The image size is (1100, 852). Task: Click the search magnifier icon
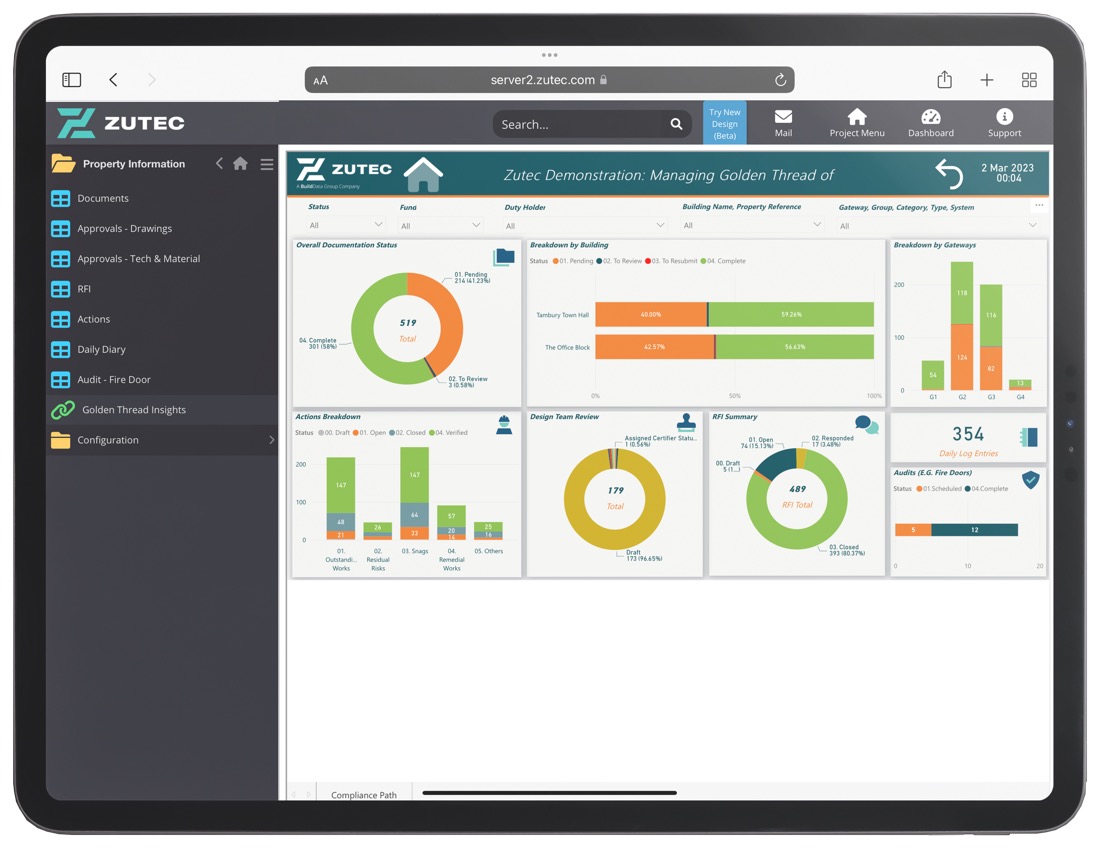coord(676,124)
